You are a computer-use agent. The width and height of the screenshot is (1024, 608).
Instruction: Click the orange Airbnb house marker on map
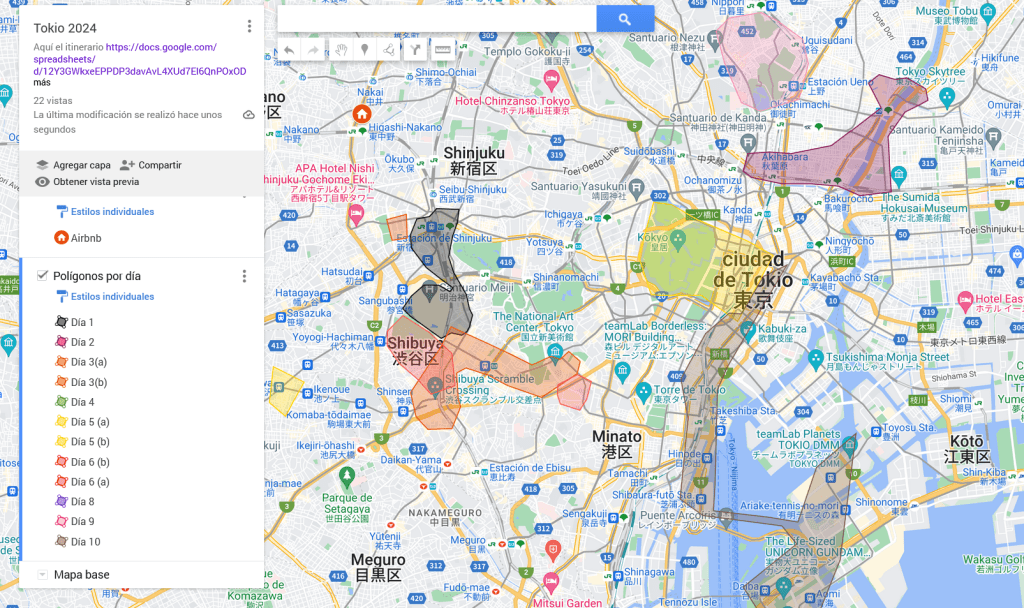361,114
